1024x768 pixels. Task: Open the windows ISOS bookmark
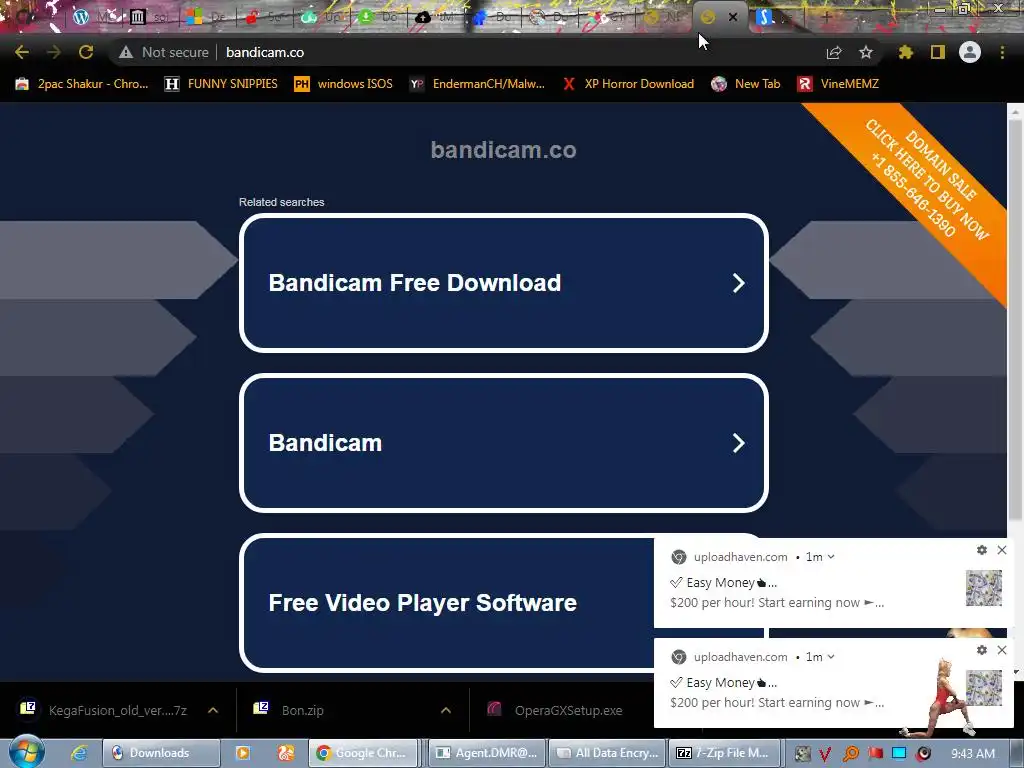[x=344, y=84]
